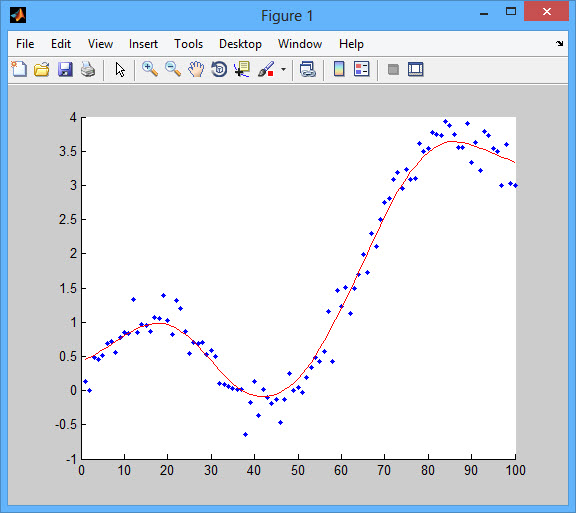The height and width of the screenshot is (513, 576).
Task: Toggle the Data Cursor tool
Action: point(242,69)
